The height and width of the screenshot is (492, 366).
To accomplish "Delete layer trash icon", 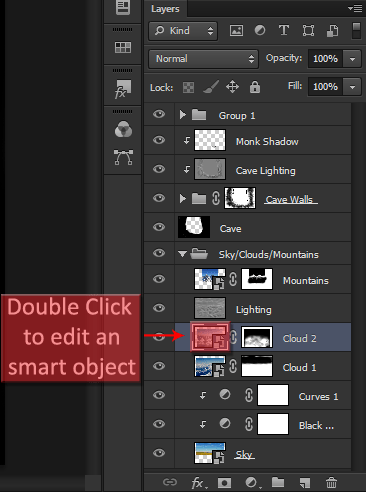I will [331, 482].
